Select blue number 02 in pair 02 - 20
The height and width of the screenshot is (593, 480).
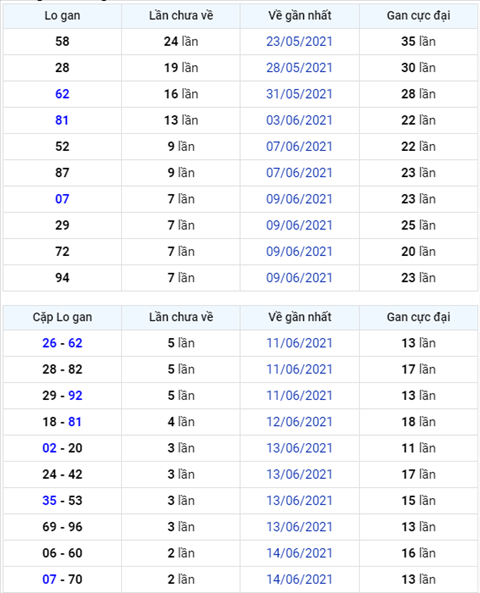pos(50,448)
